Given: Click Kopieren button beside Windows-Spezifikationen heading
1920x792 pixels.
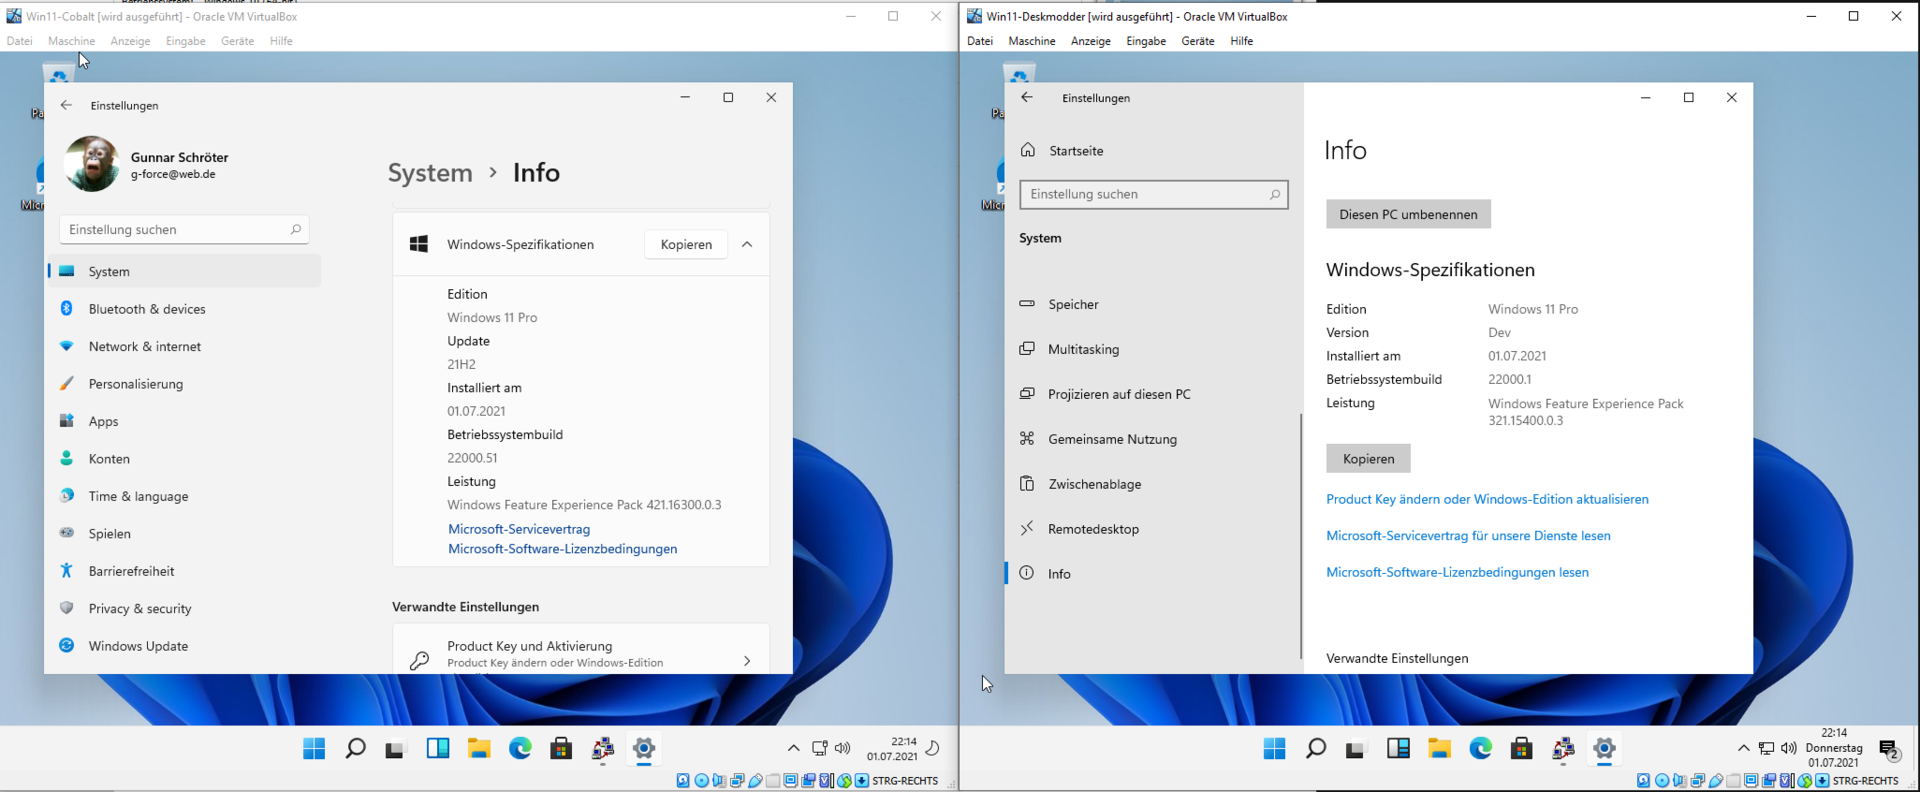Looking at the screenshot, I should point(686,244).
